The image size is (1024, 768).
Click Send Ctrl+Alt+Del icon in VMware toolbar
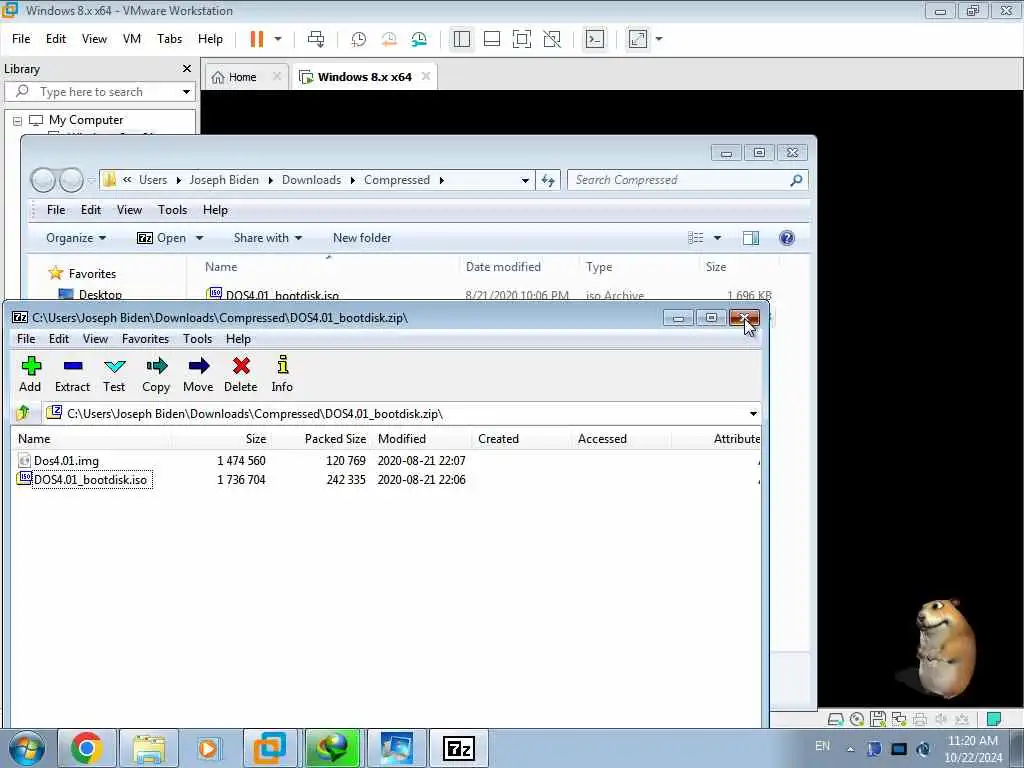[x=316, y=39]
